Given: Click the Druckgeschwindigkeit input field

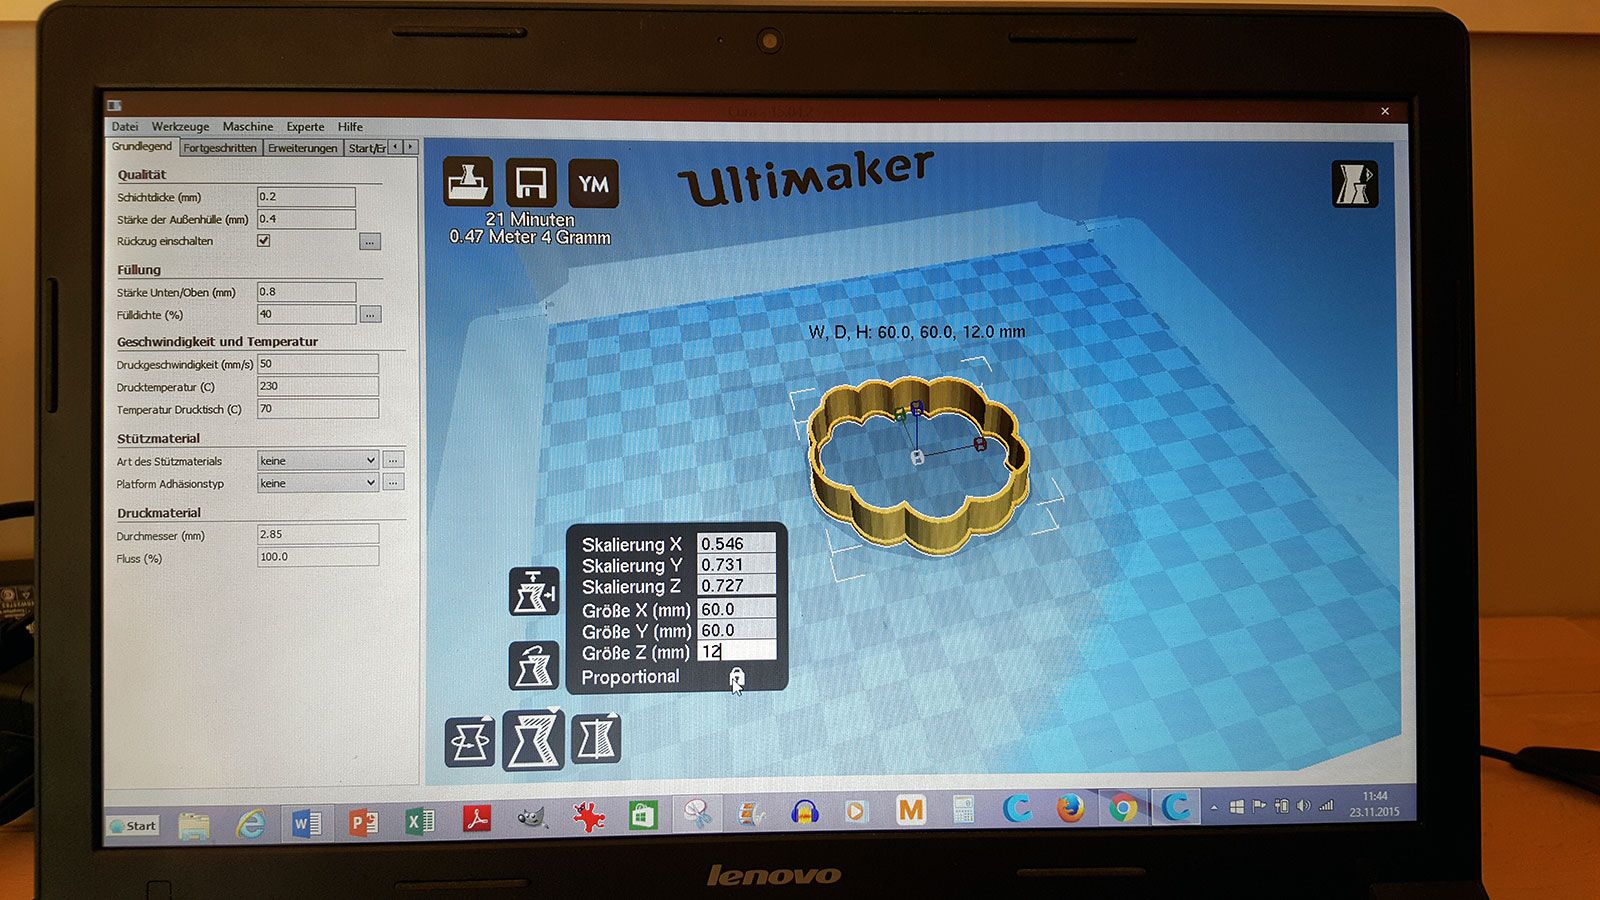Looking at the screenshot, I should [318, 364].
